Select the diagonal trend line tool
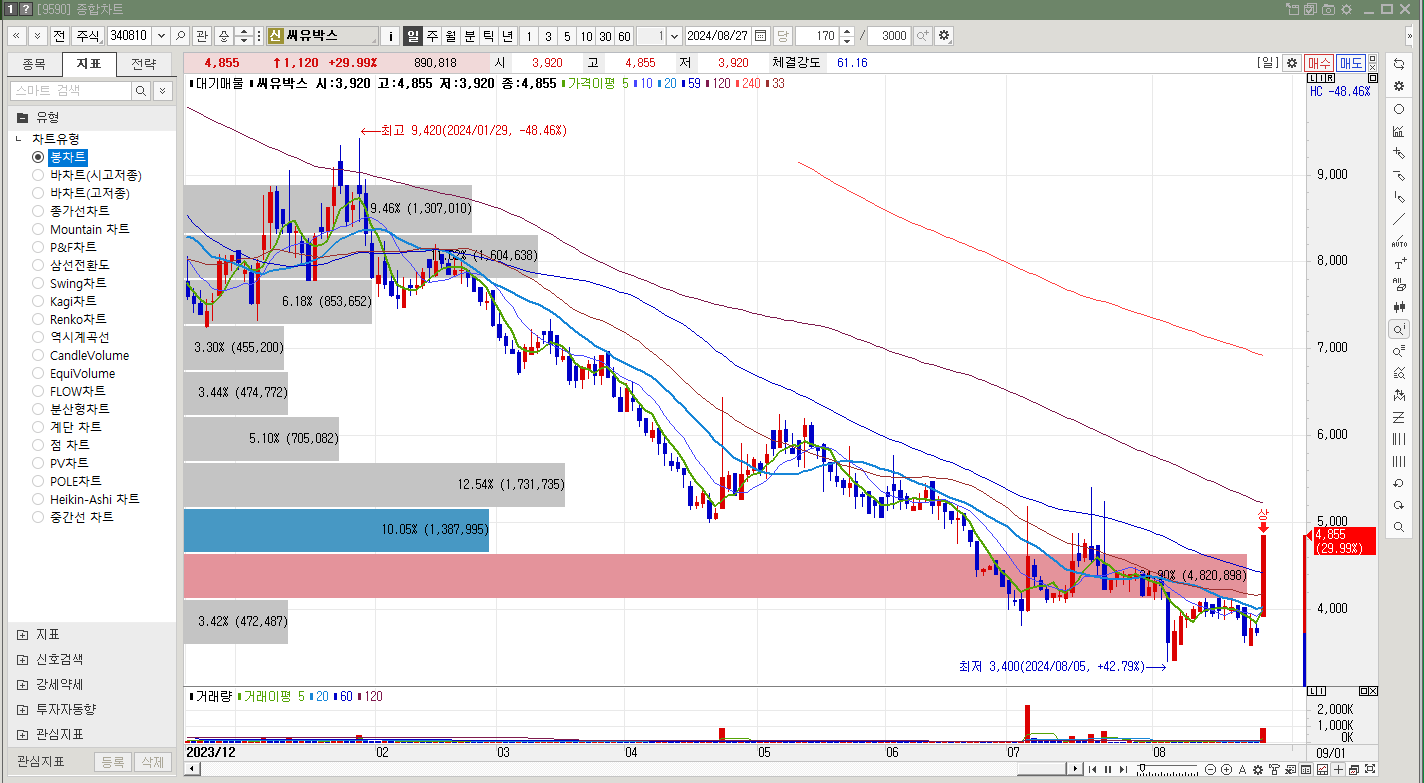 click(x=1399, y=219)
